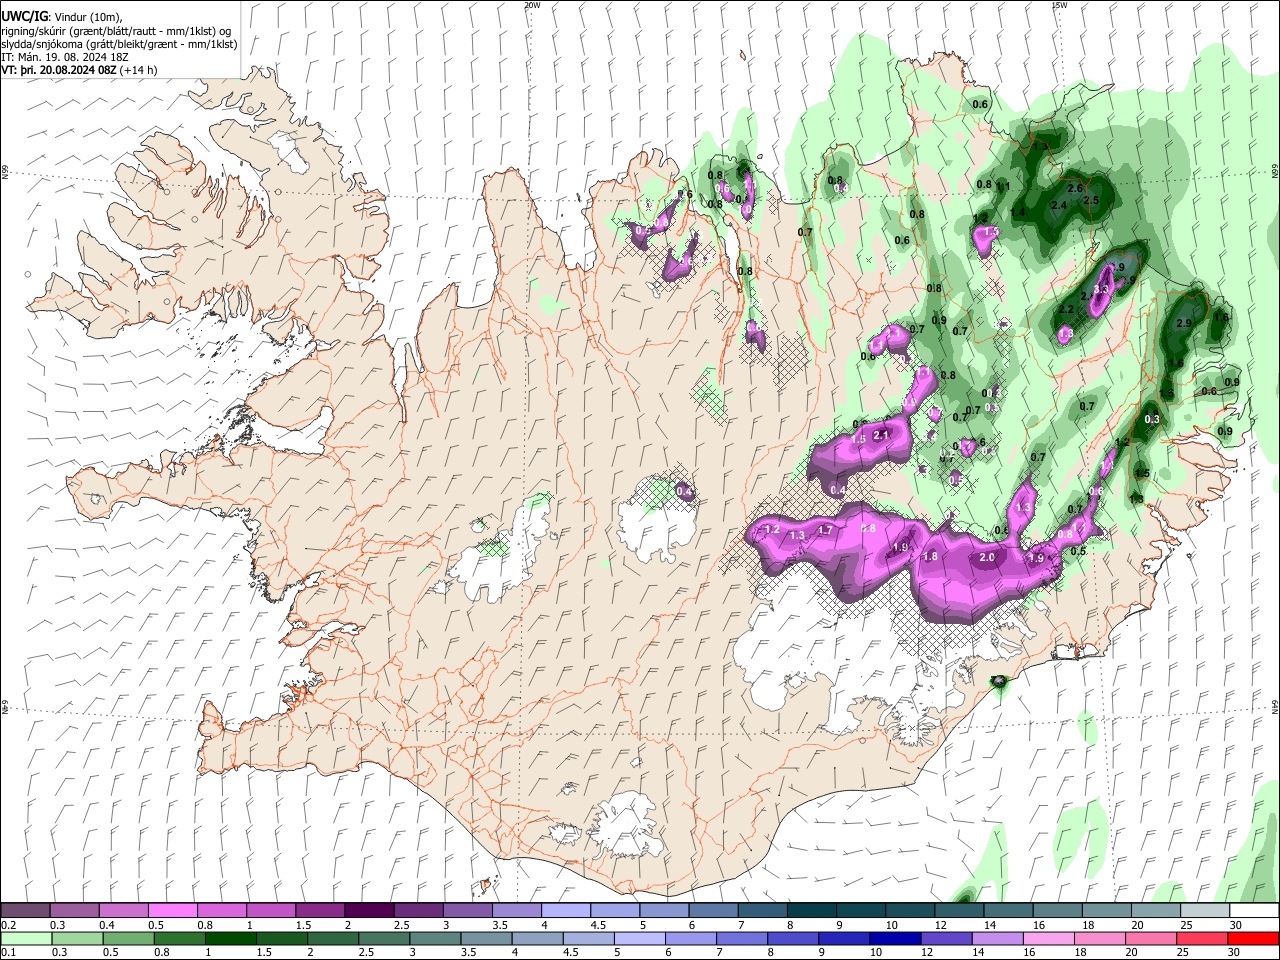Image resolution: width=1280 pixels, height=960 pixels.
Task: Pick the pale green 0.1 swatch, lower scale
Action: (26, 938)
